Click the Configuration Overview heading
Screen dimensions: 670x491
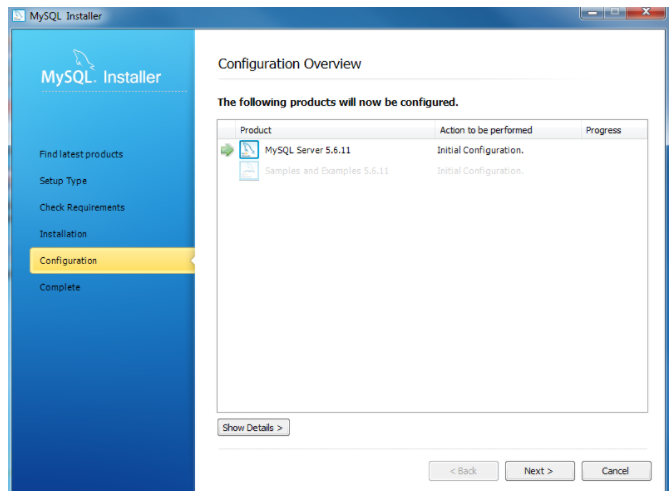[x=289, y=64]
